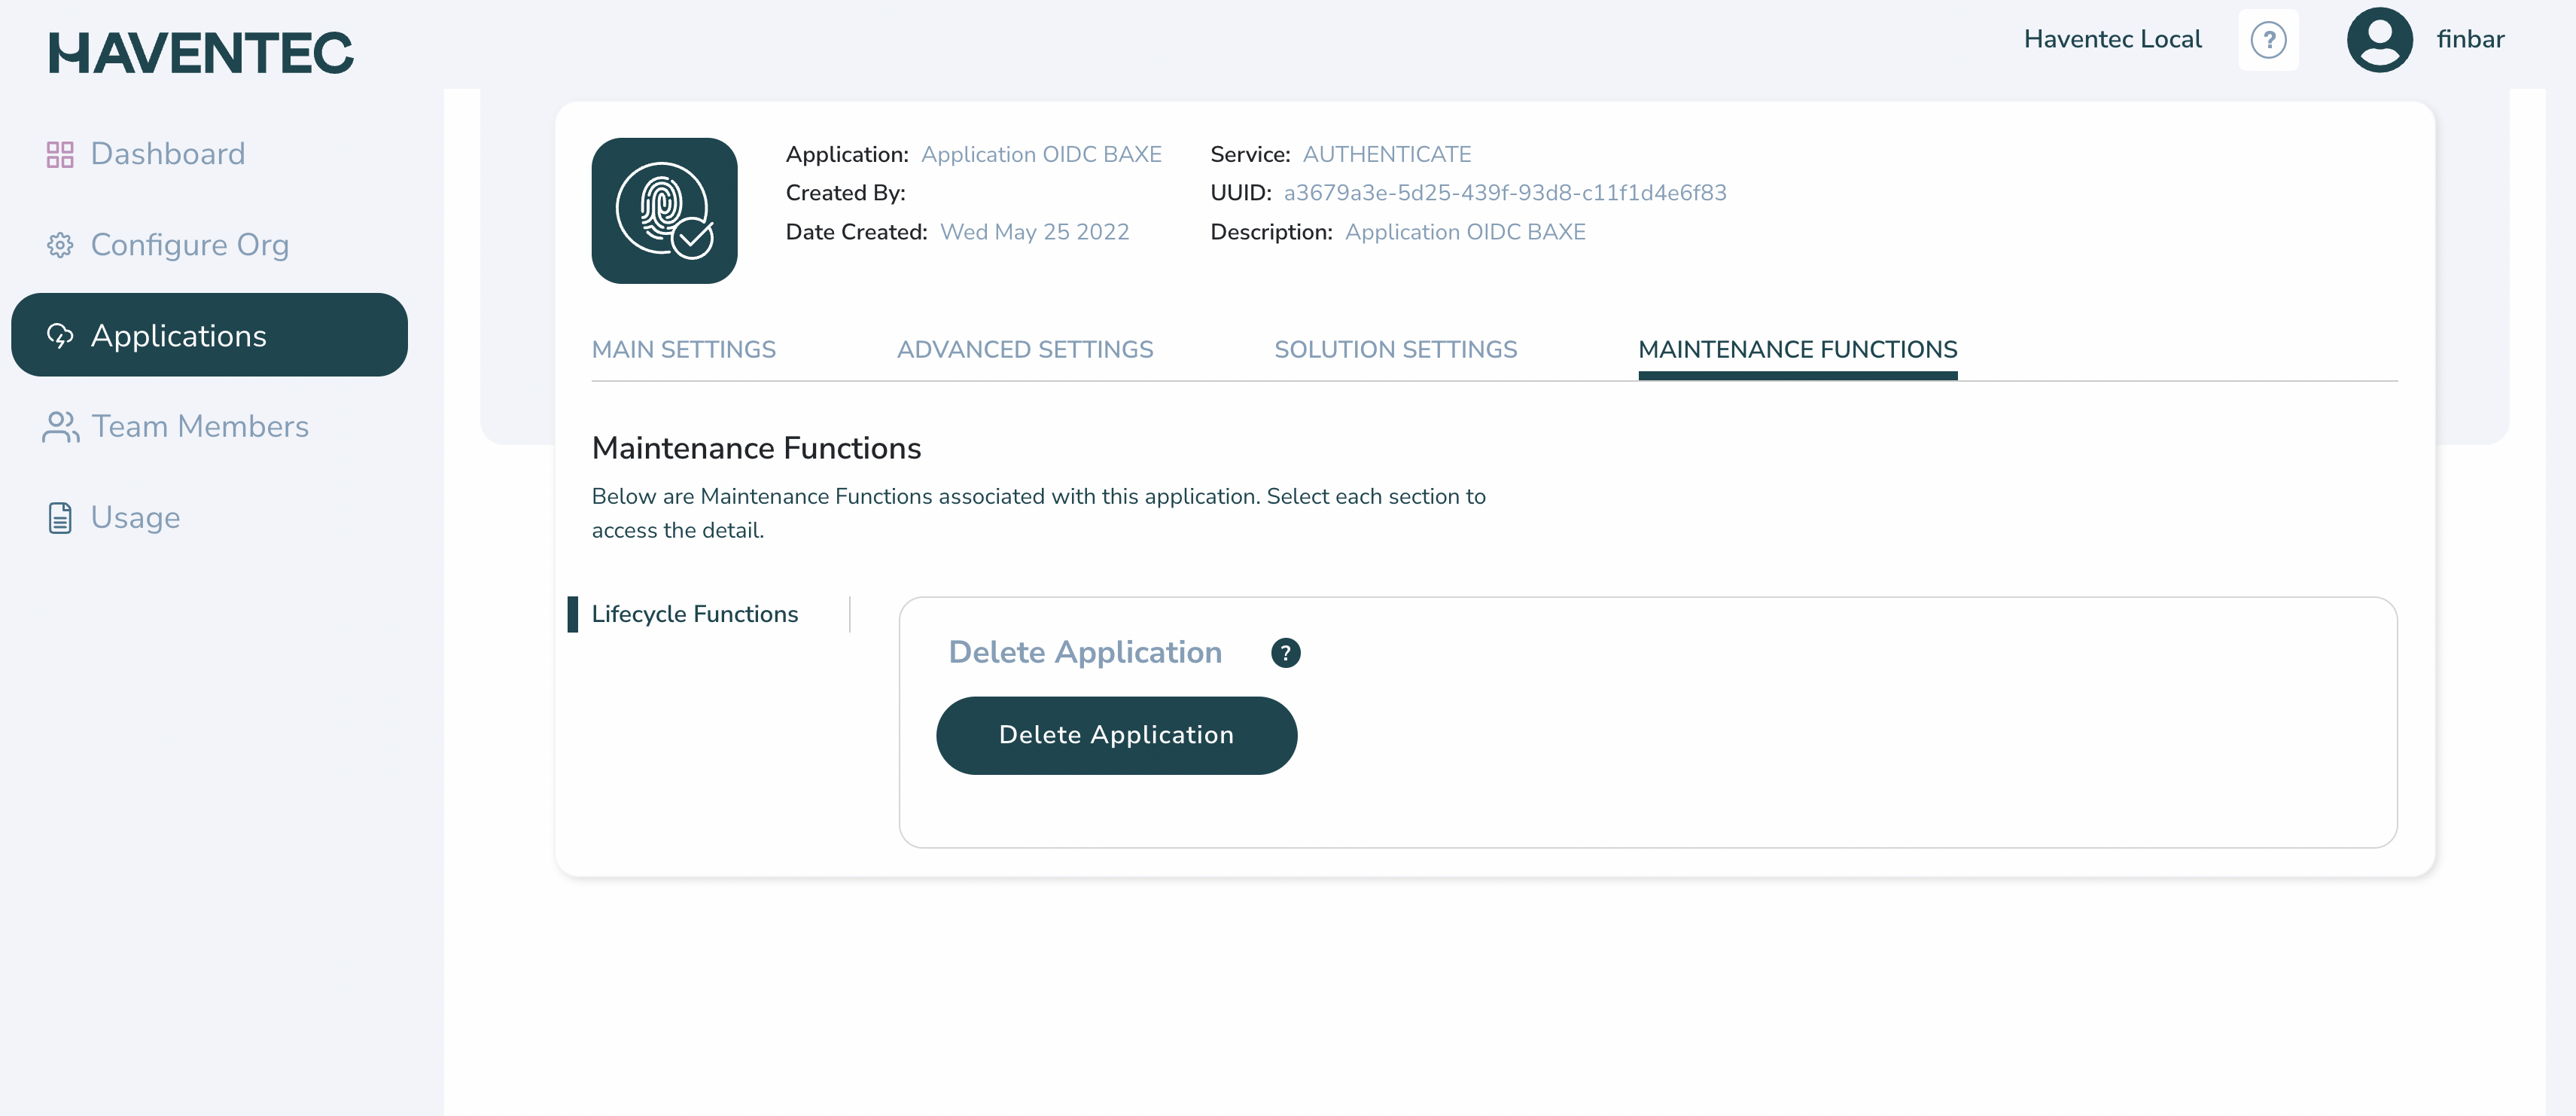
Task: Select the Maintenance Functions tab
Action: [1797, 350]
